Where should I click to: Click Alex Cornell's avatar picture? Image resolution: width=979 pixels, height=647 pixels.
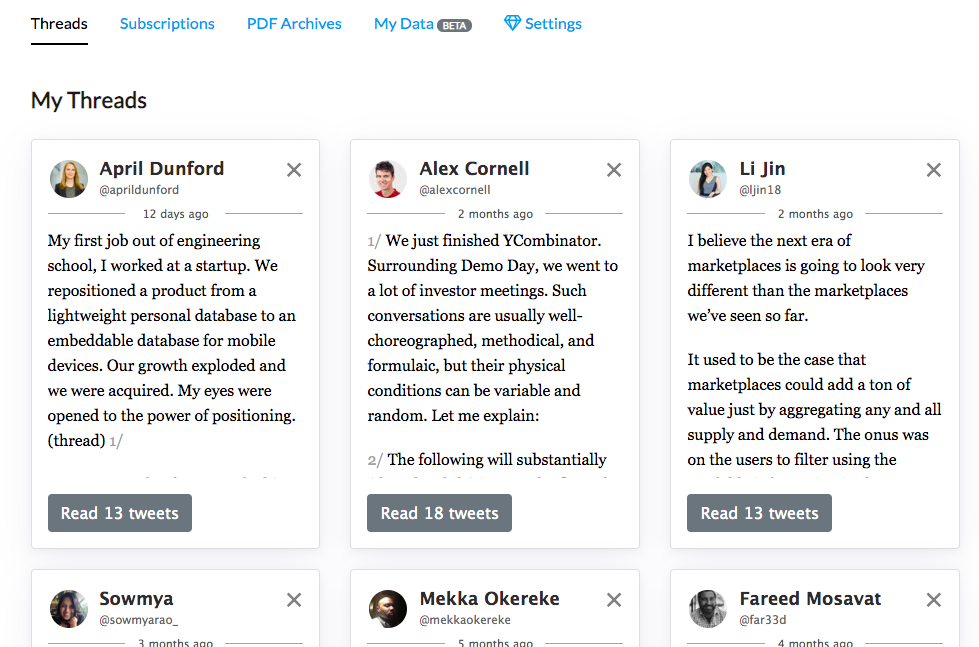tap(388, 180)
